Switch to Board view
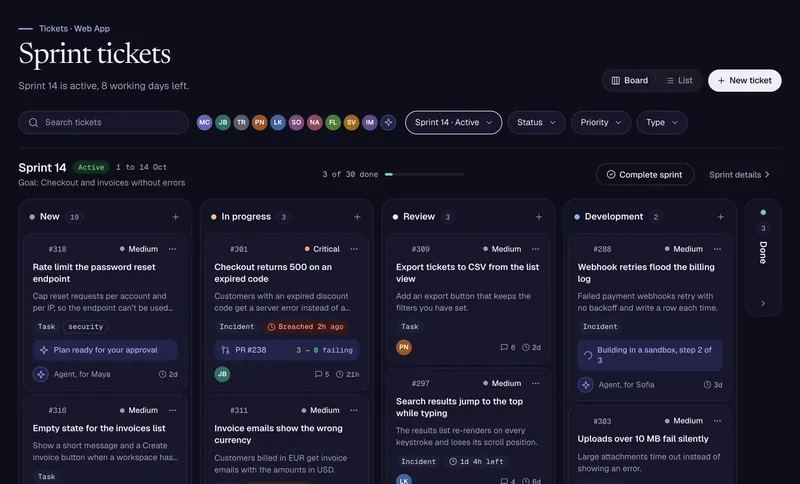Image resolution: width=800 pixels, height=484 pixels. [630, 81]
